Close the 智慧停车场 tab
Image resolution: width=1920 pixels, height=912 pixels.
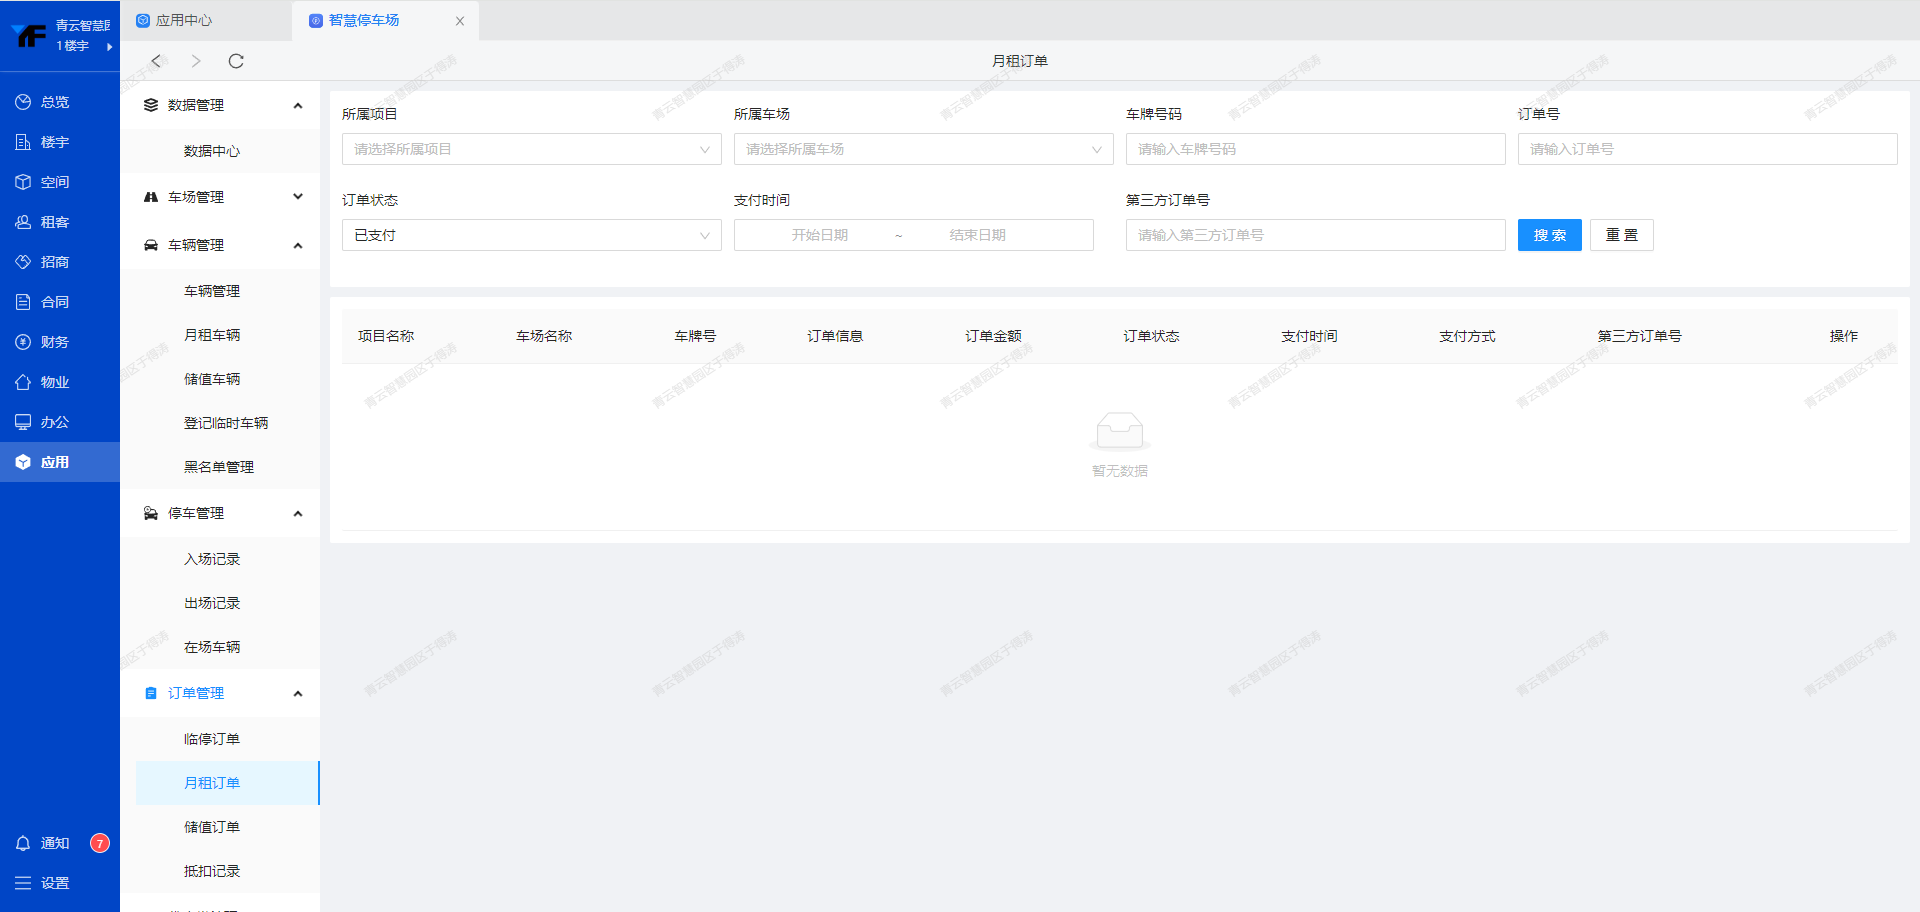click(460, 21)
